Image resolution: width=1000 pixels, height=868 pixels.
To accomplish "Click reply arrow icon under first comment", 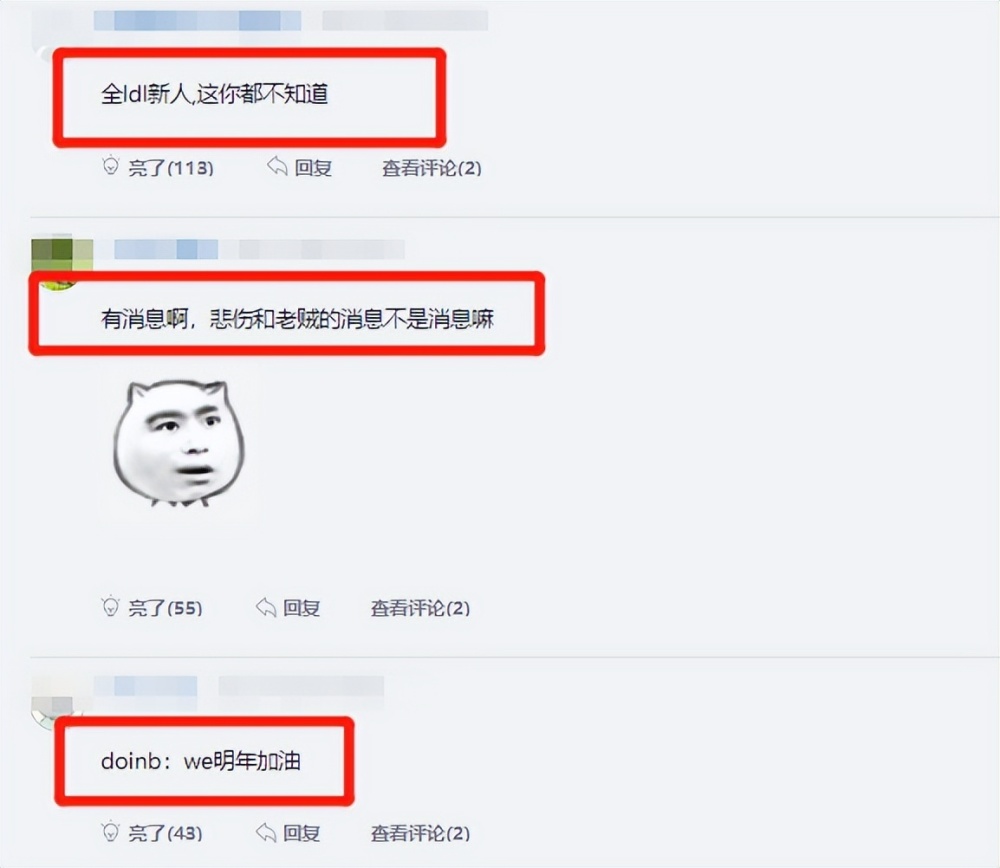I will (277, 166).
